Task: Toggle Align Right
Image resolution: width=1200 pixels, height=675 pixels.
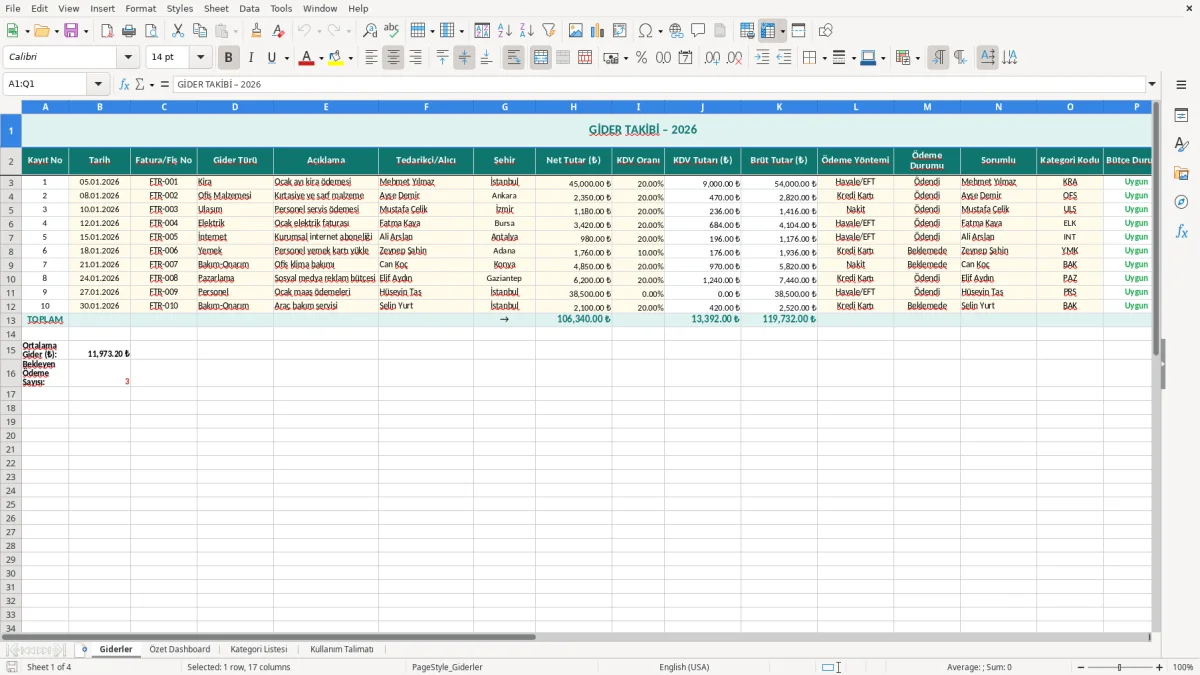Action: pyautogui.click(x=415, y=58)
